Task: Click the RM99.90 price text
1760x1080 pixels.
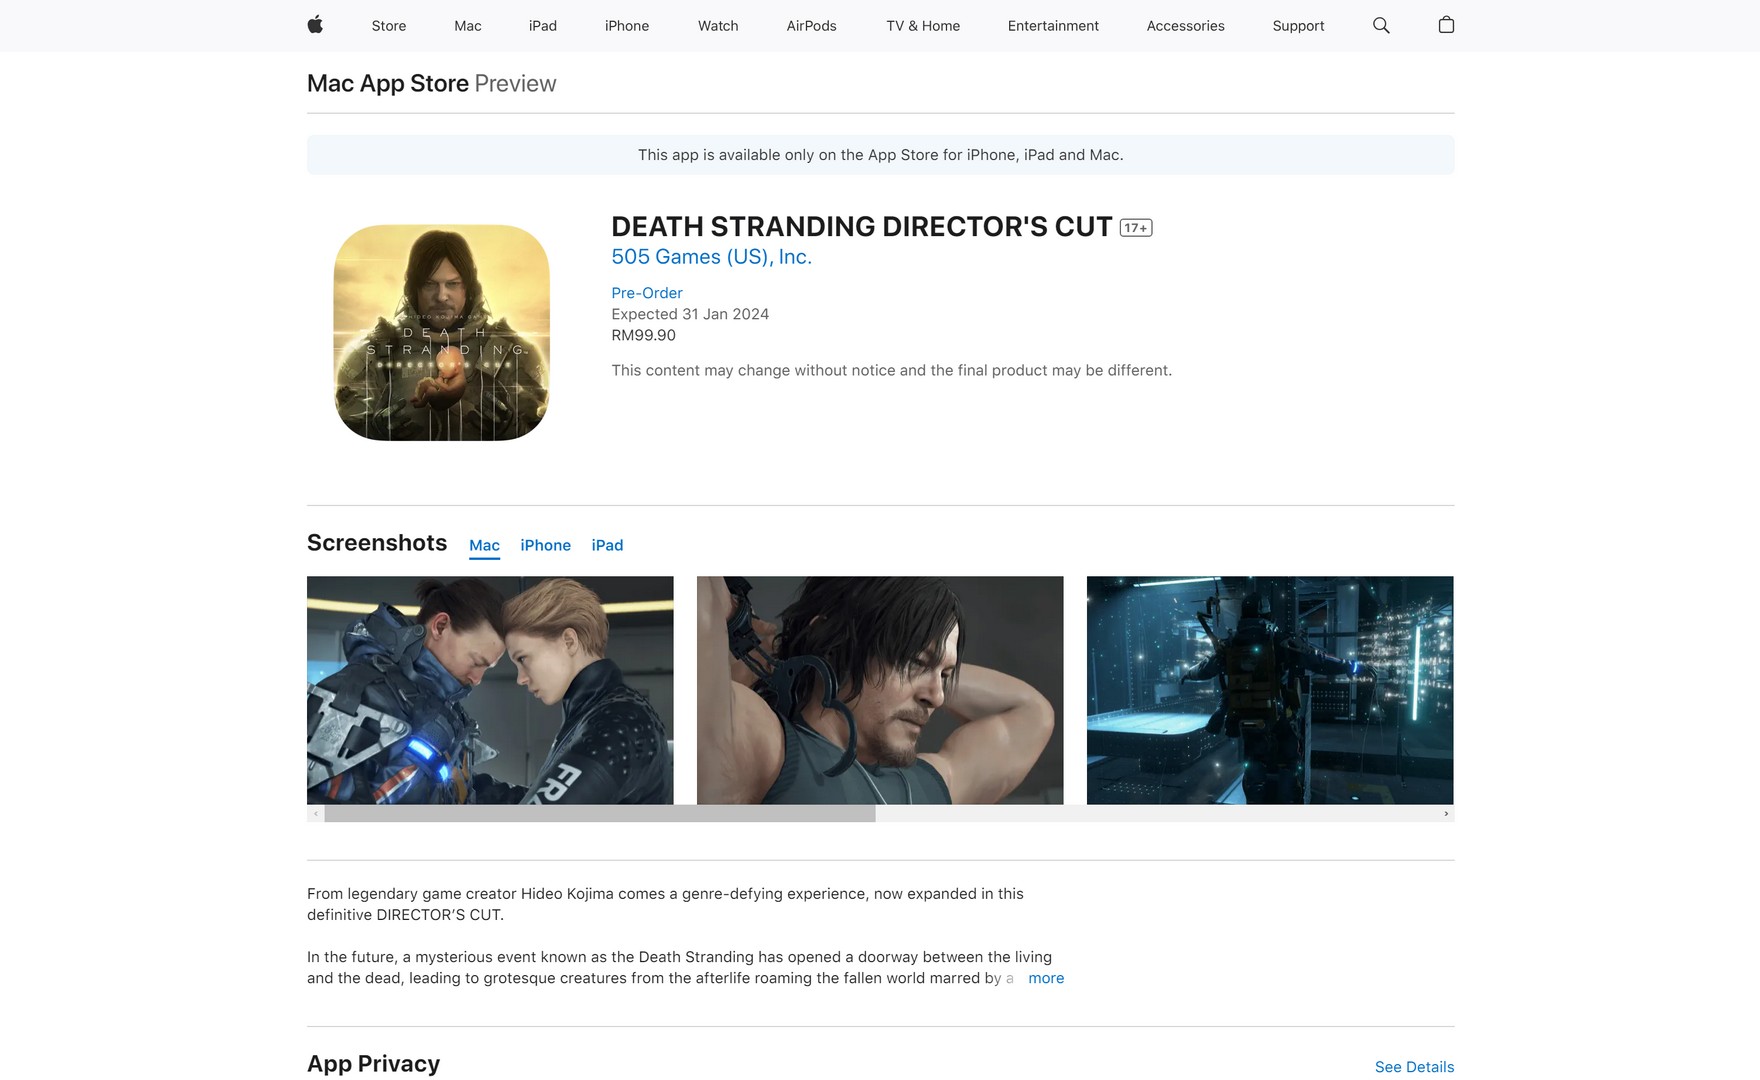Action: click(x=643, y=335)
